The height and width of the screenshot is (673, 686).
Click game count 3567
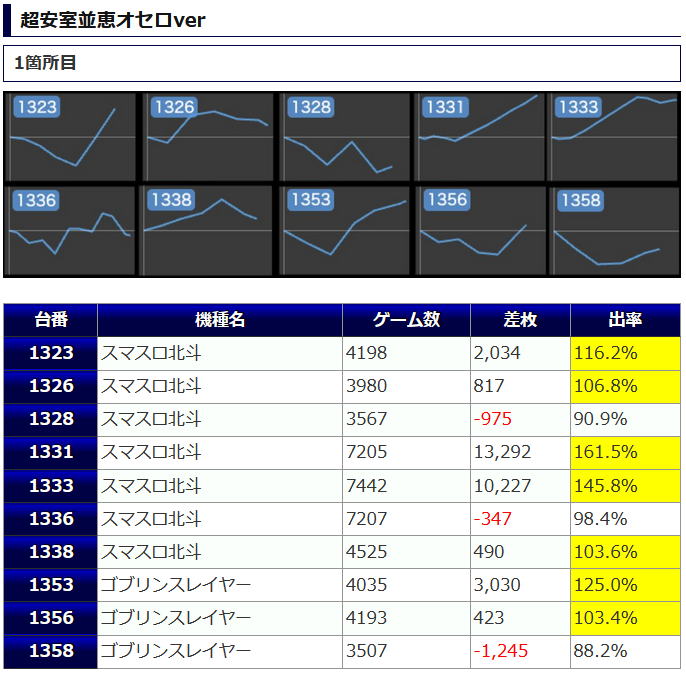click(x=367, y=419)
